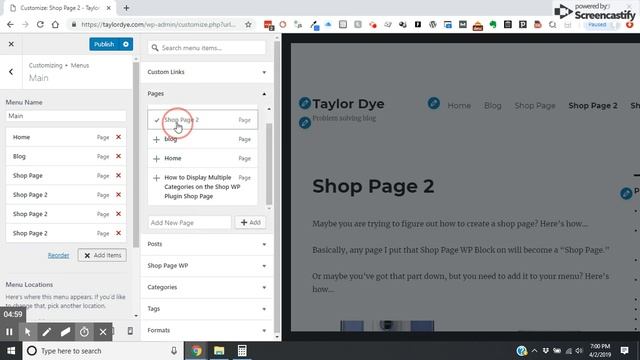This screenshot has width=640, height=360.
Task: Switch to the Customize Shop Page 2 tab
Action: click(60, 8)
